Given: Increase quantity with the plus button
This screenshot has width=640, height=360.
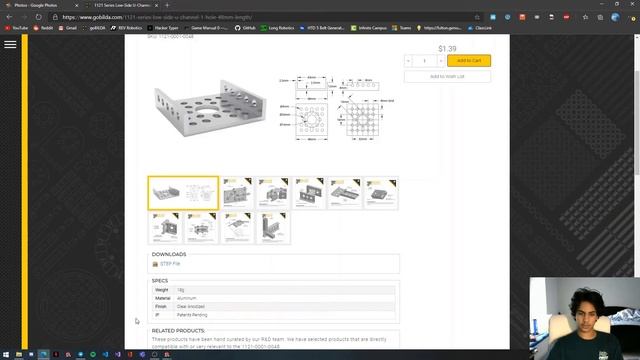Looking at the screenshot, I should point(441,61).
